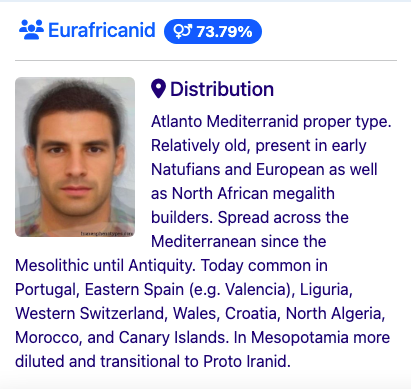Open the composite face thumbnail image
This screenshot has height=389, width=411.
(x=75, y=157)
